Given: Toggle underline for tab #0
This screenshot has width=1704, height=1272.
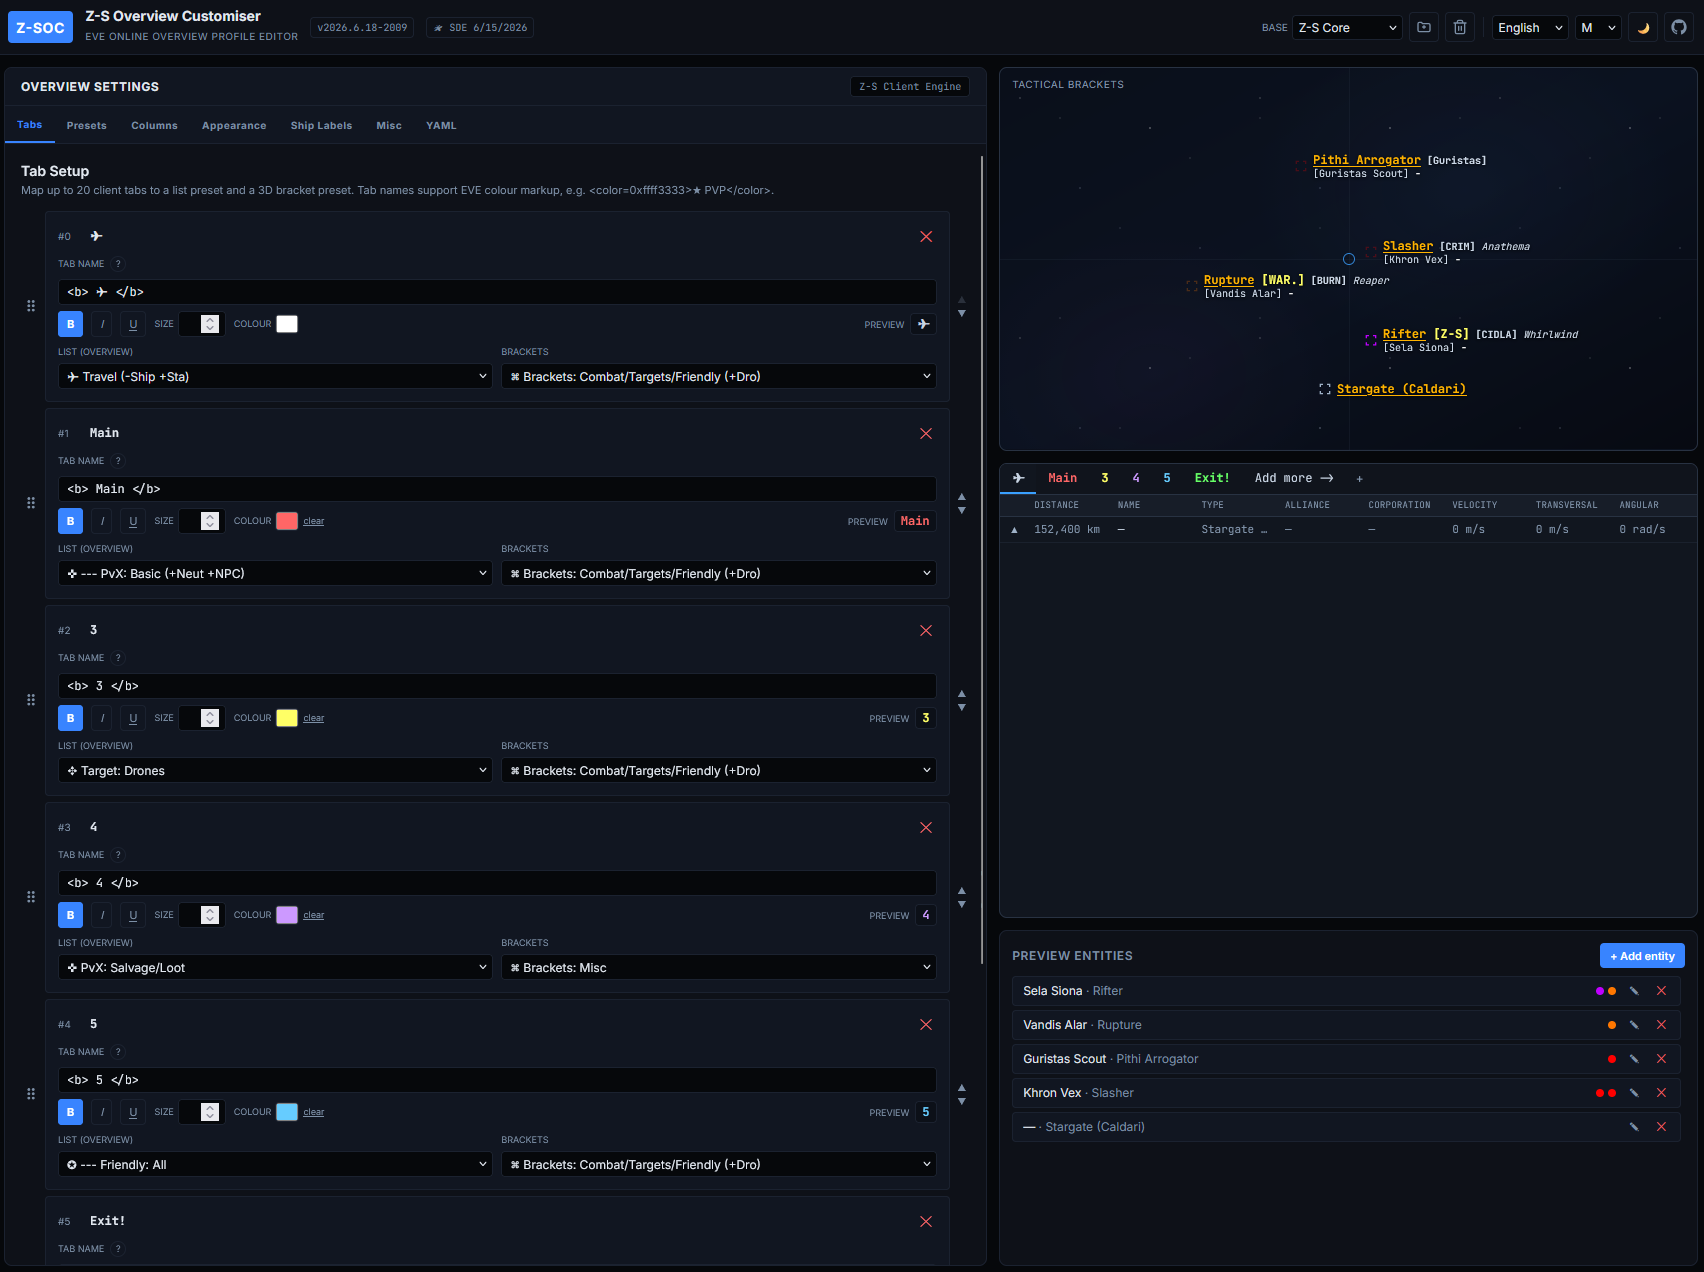Looking at the screenshot, I should tap(133, 324).
